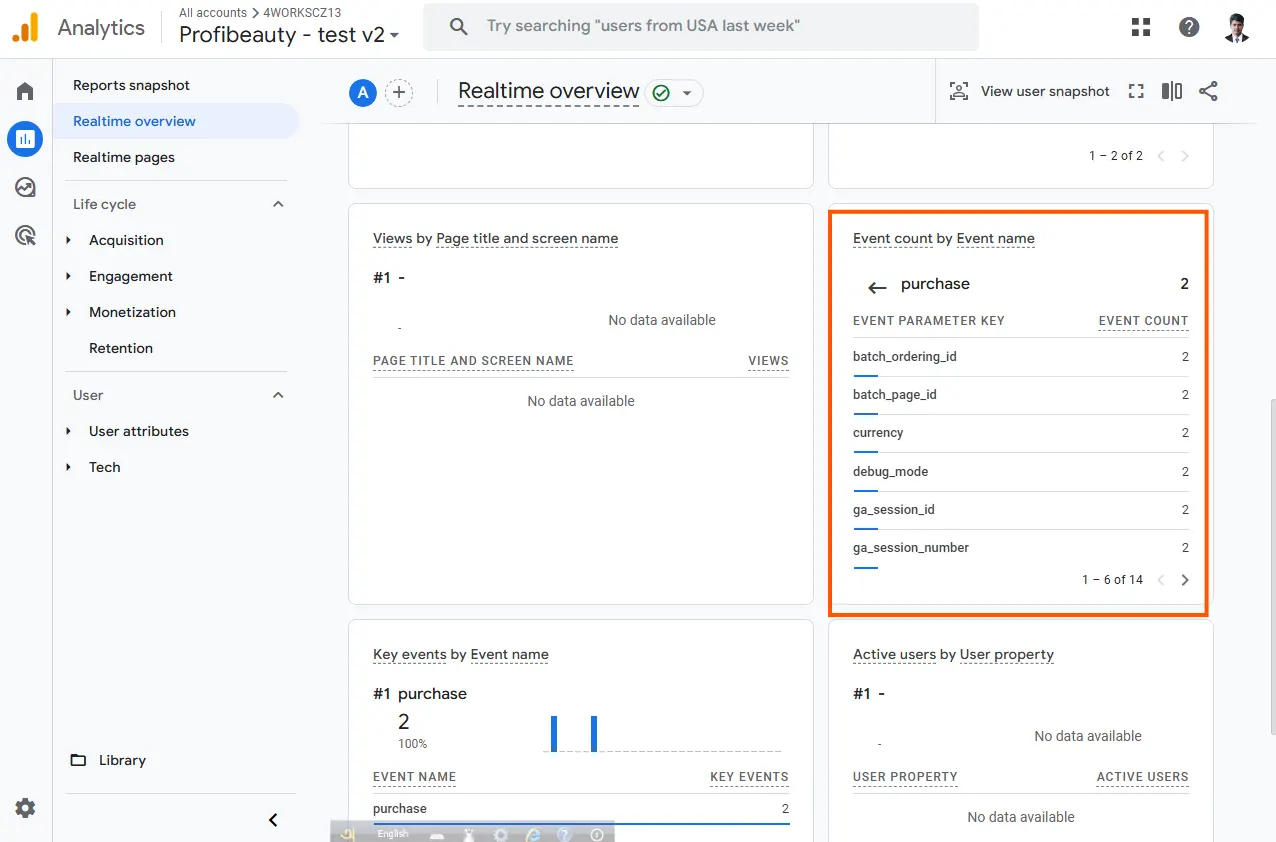The image size is (1276, 842).
Task: Open the Profibeauty - test v2 property selector
Action: (x=289, y=35)
